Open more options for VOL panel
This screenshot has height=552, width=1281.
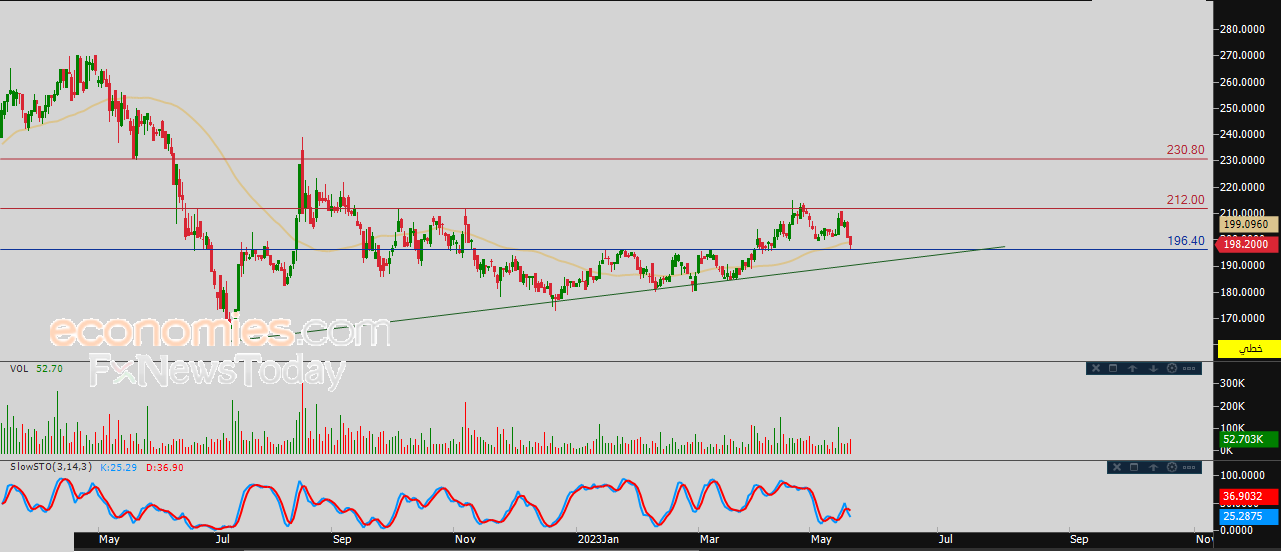[1189, 368]
